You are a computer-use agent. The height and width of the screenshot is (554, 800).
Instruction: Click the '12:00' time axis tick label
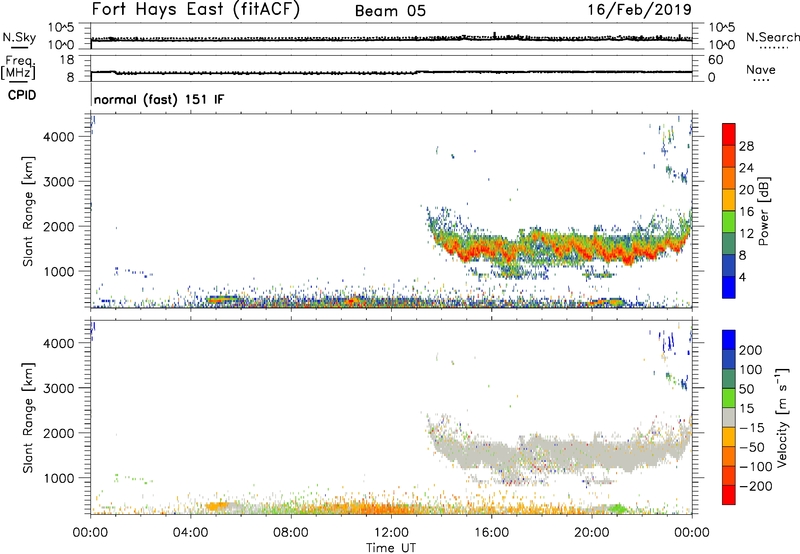(x=391, y=533)
